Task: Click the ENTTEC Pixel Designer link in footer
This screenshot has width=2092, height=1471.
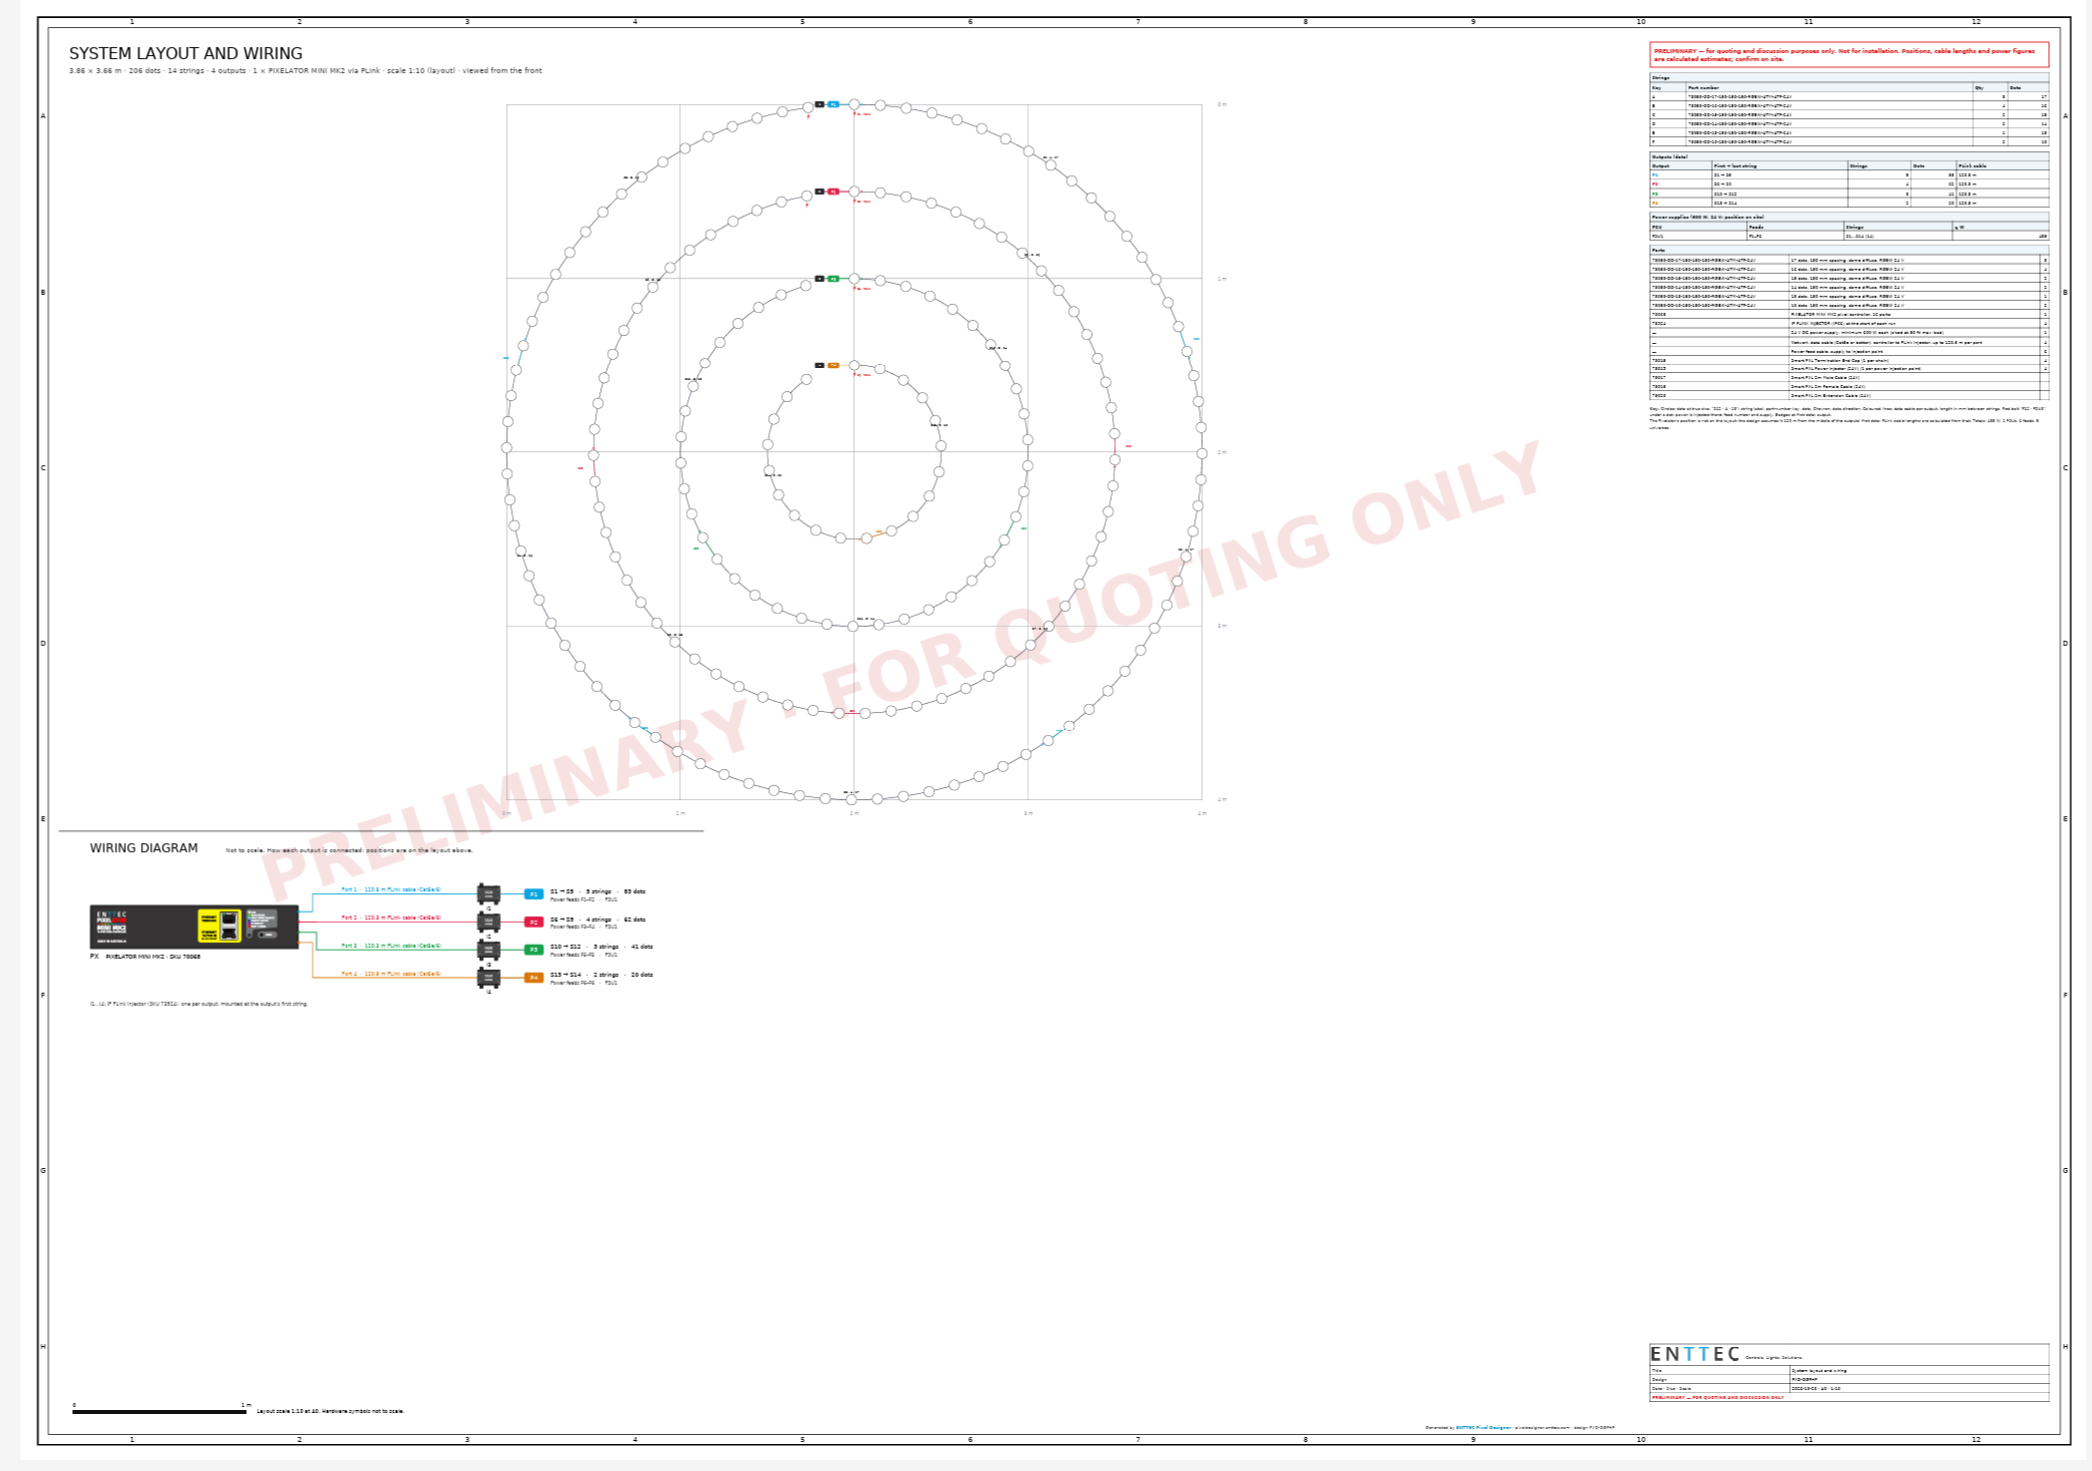Action: 1483,1428
